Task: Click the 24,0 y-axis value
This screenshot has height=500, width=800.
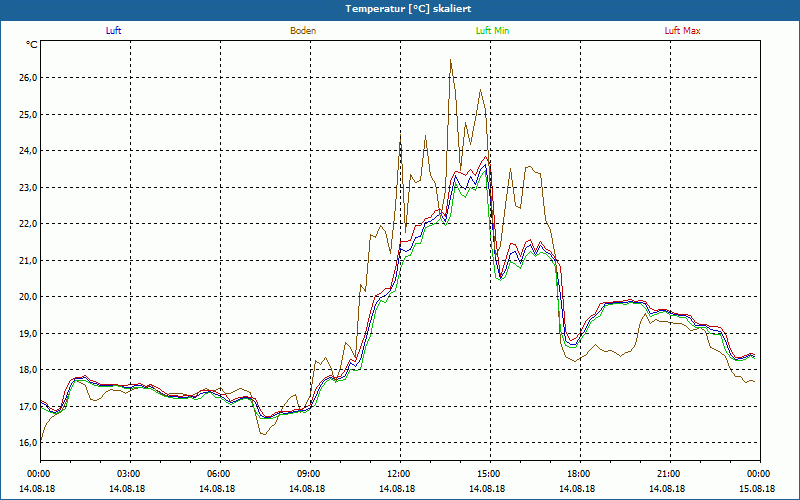Action: coord(29,151)
